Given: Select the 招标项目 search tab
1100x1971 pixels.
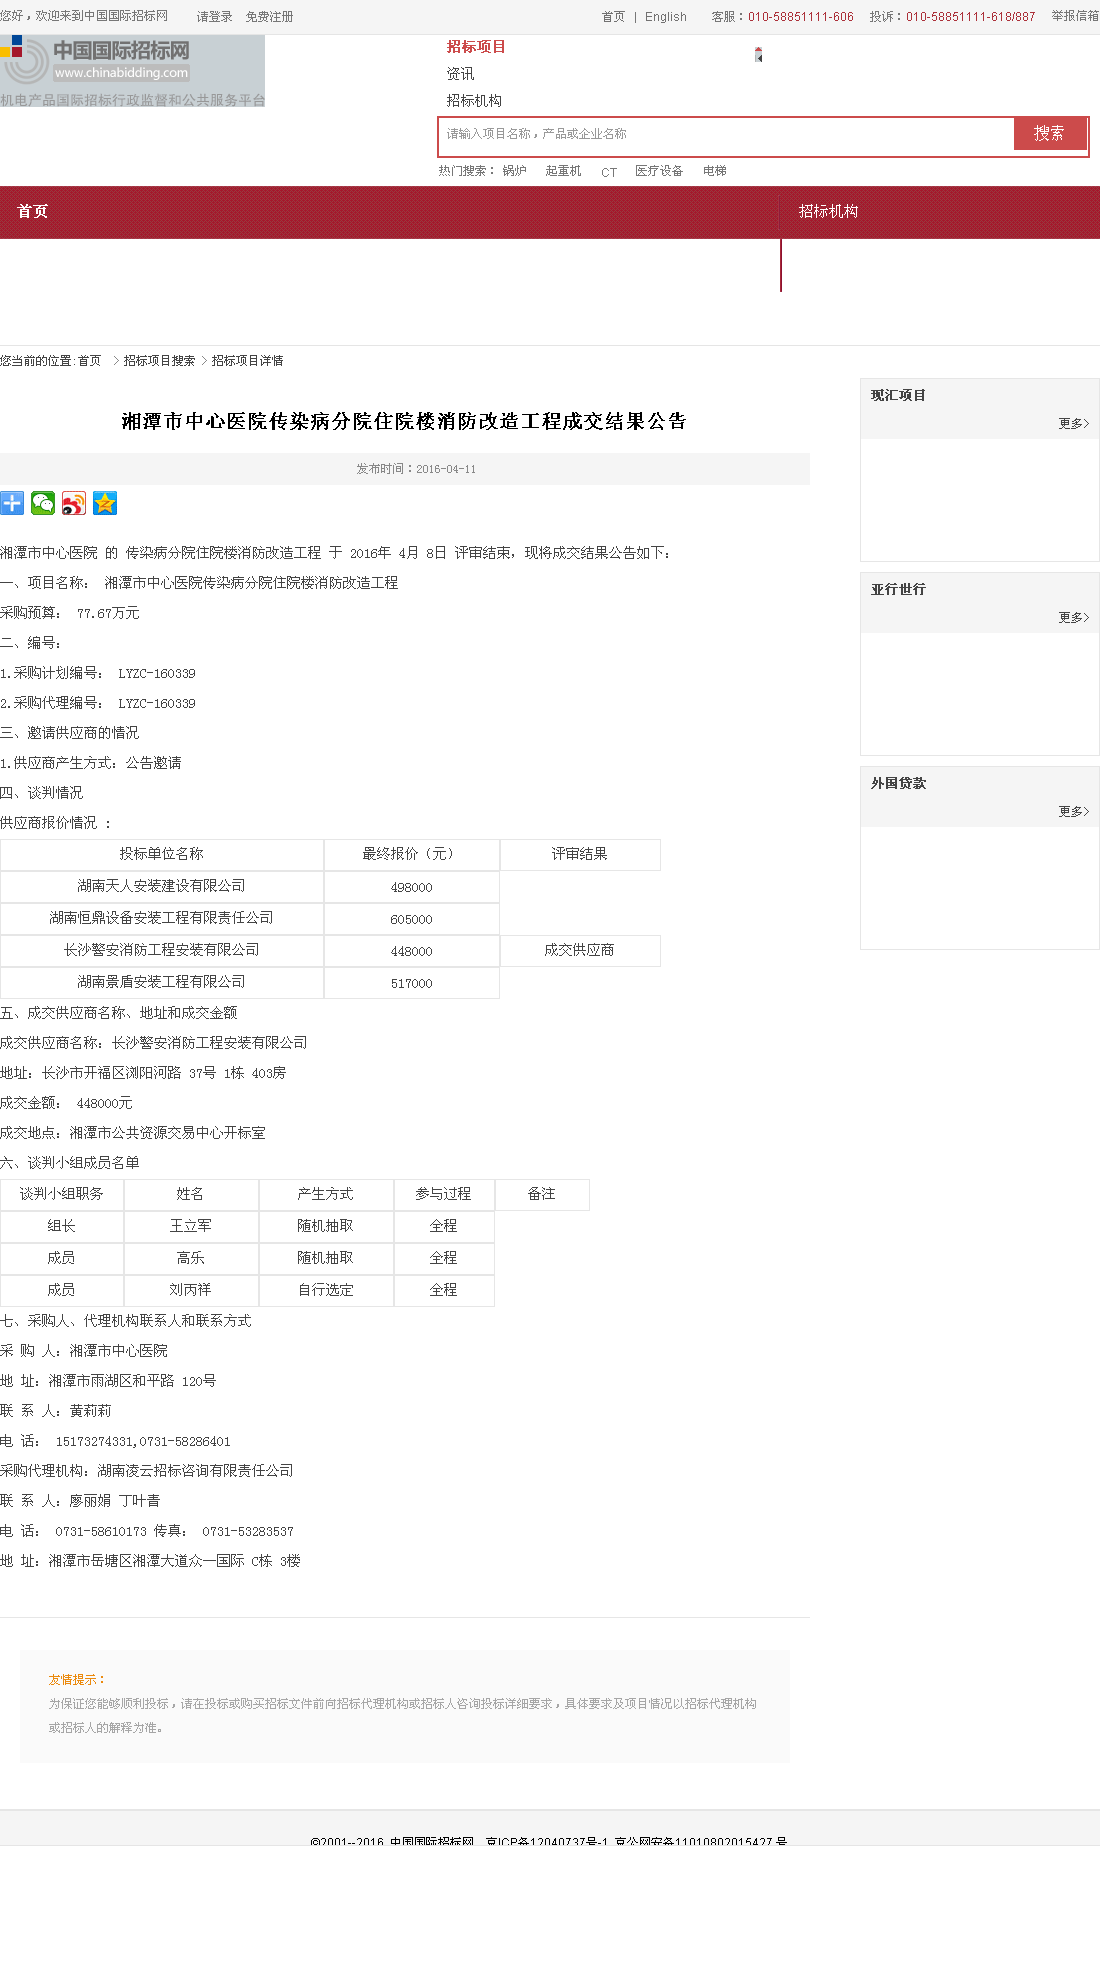Looking at the screenshot, I should 476,47.
